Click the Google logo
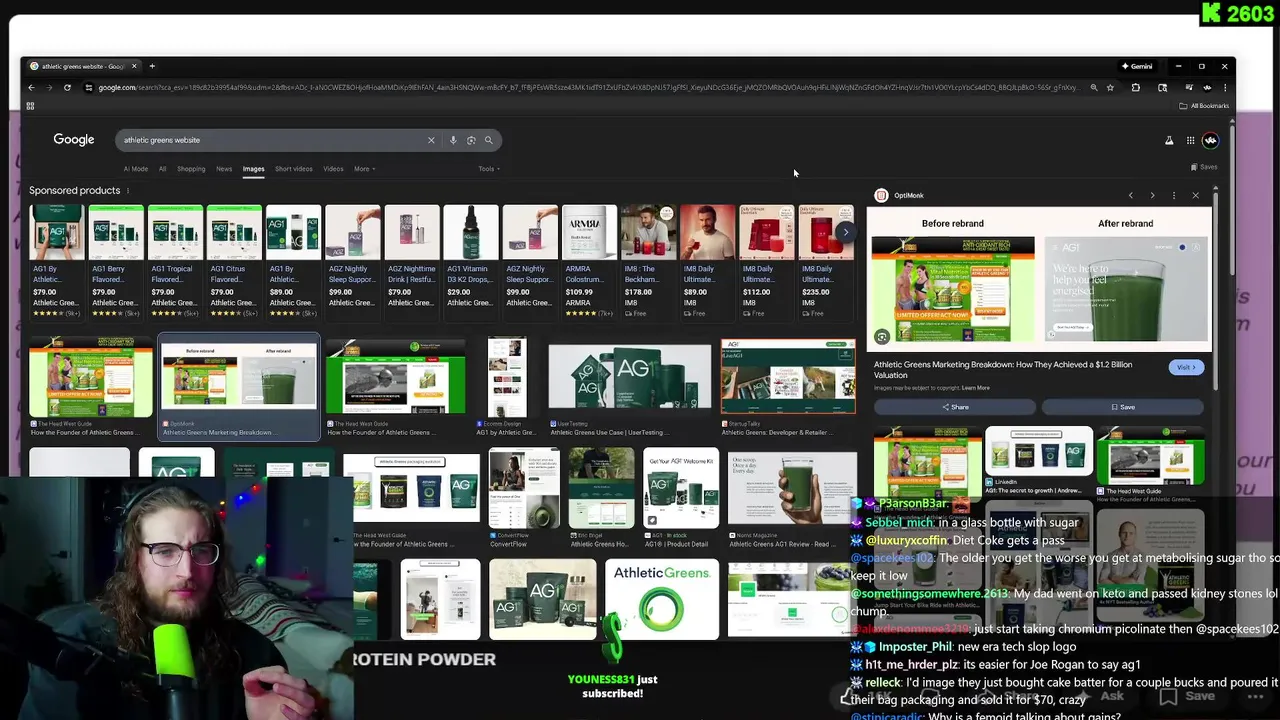 coord(74,140)
